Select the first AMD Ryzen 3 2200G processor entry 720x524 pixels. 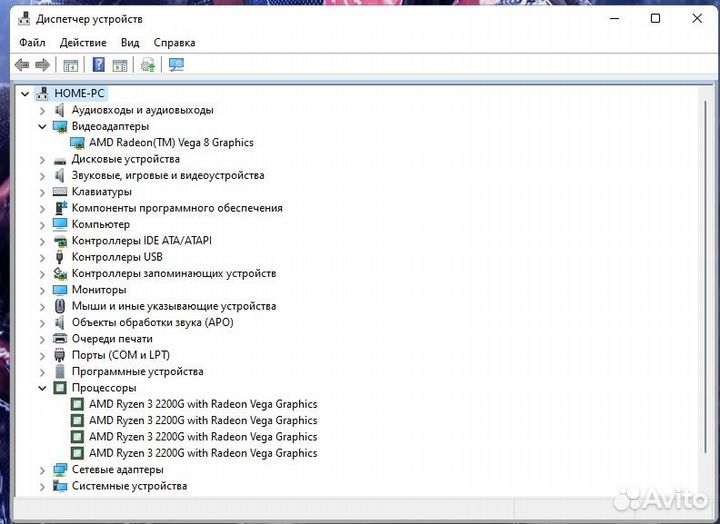(202, 405)
